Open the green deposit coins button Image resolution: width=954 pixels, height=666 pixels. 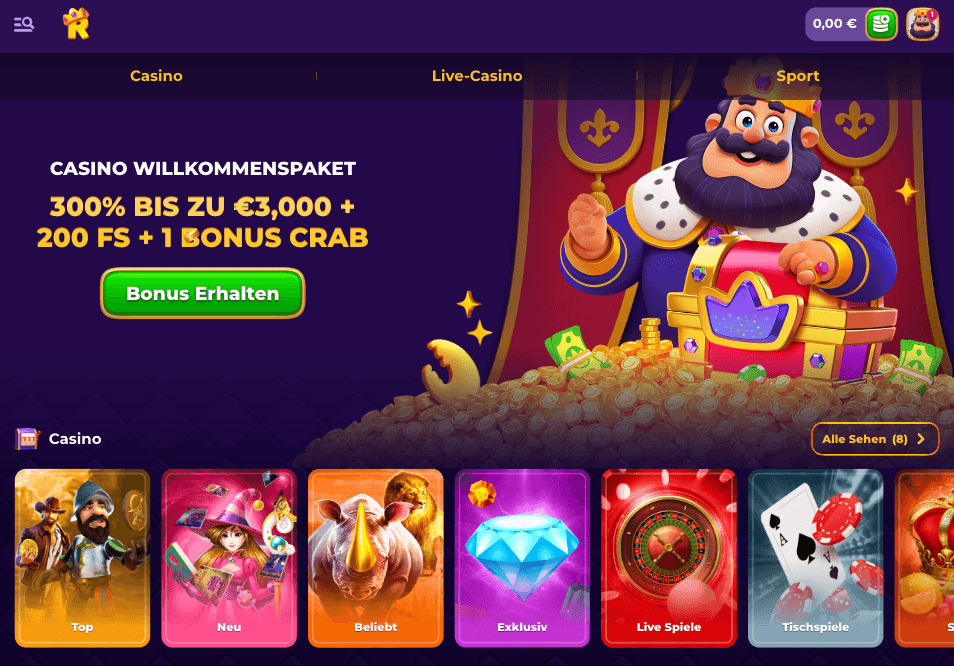point(881,24)
